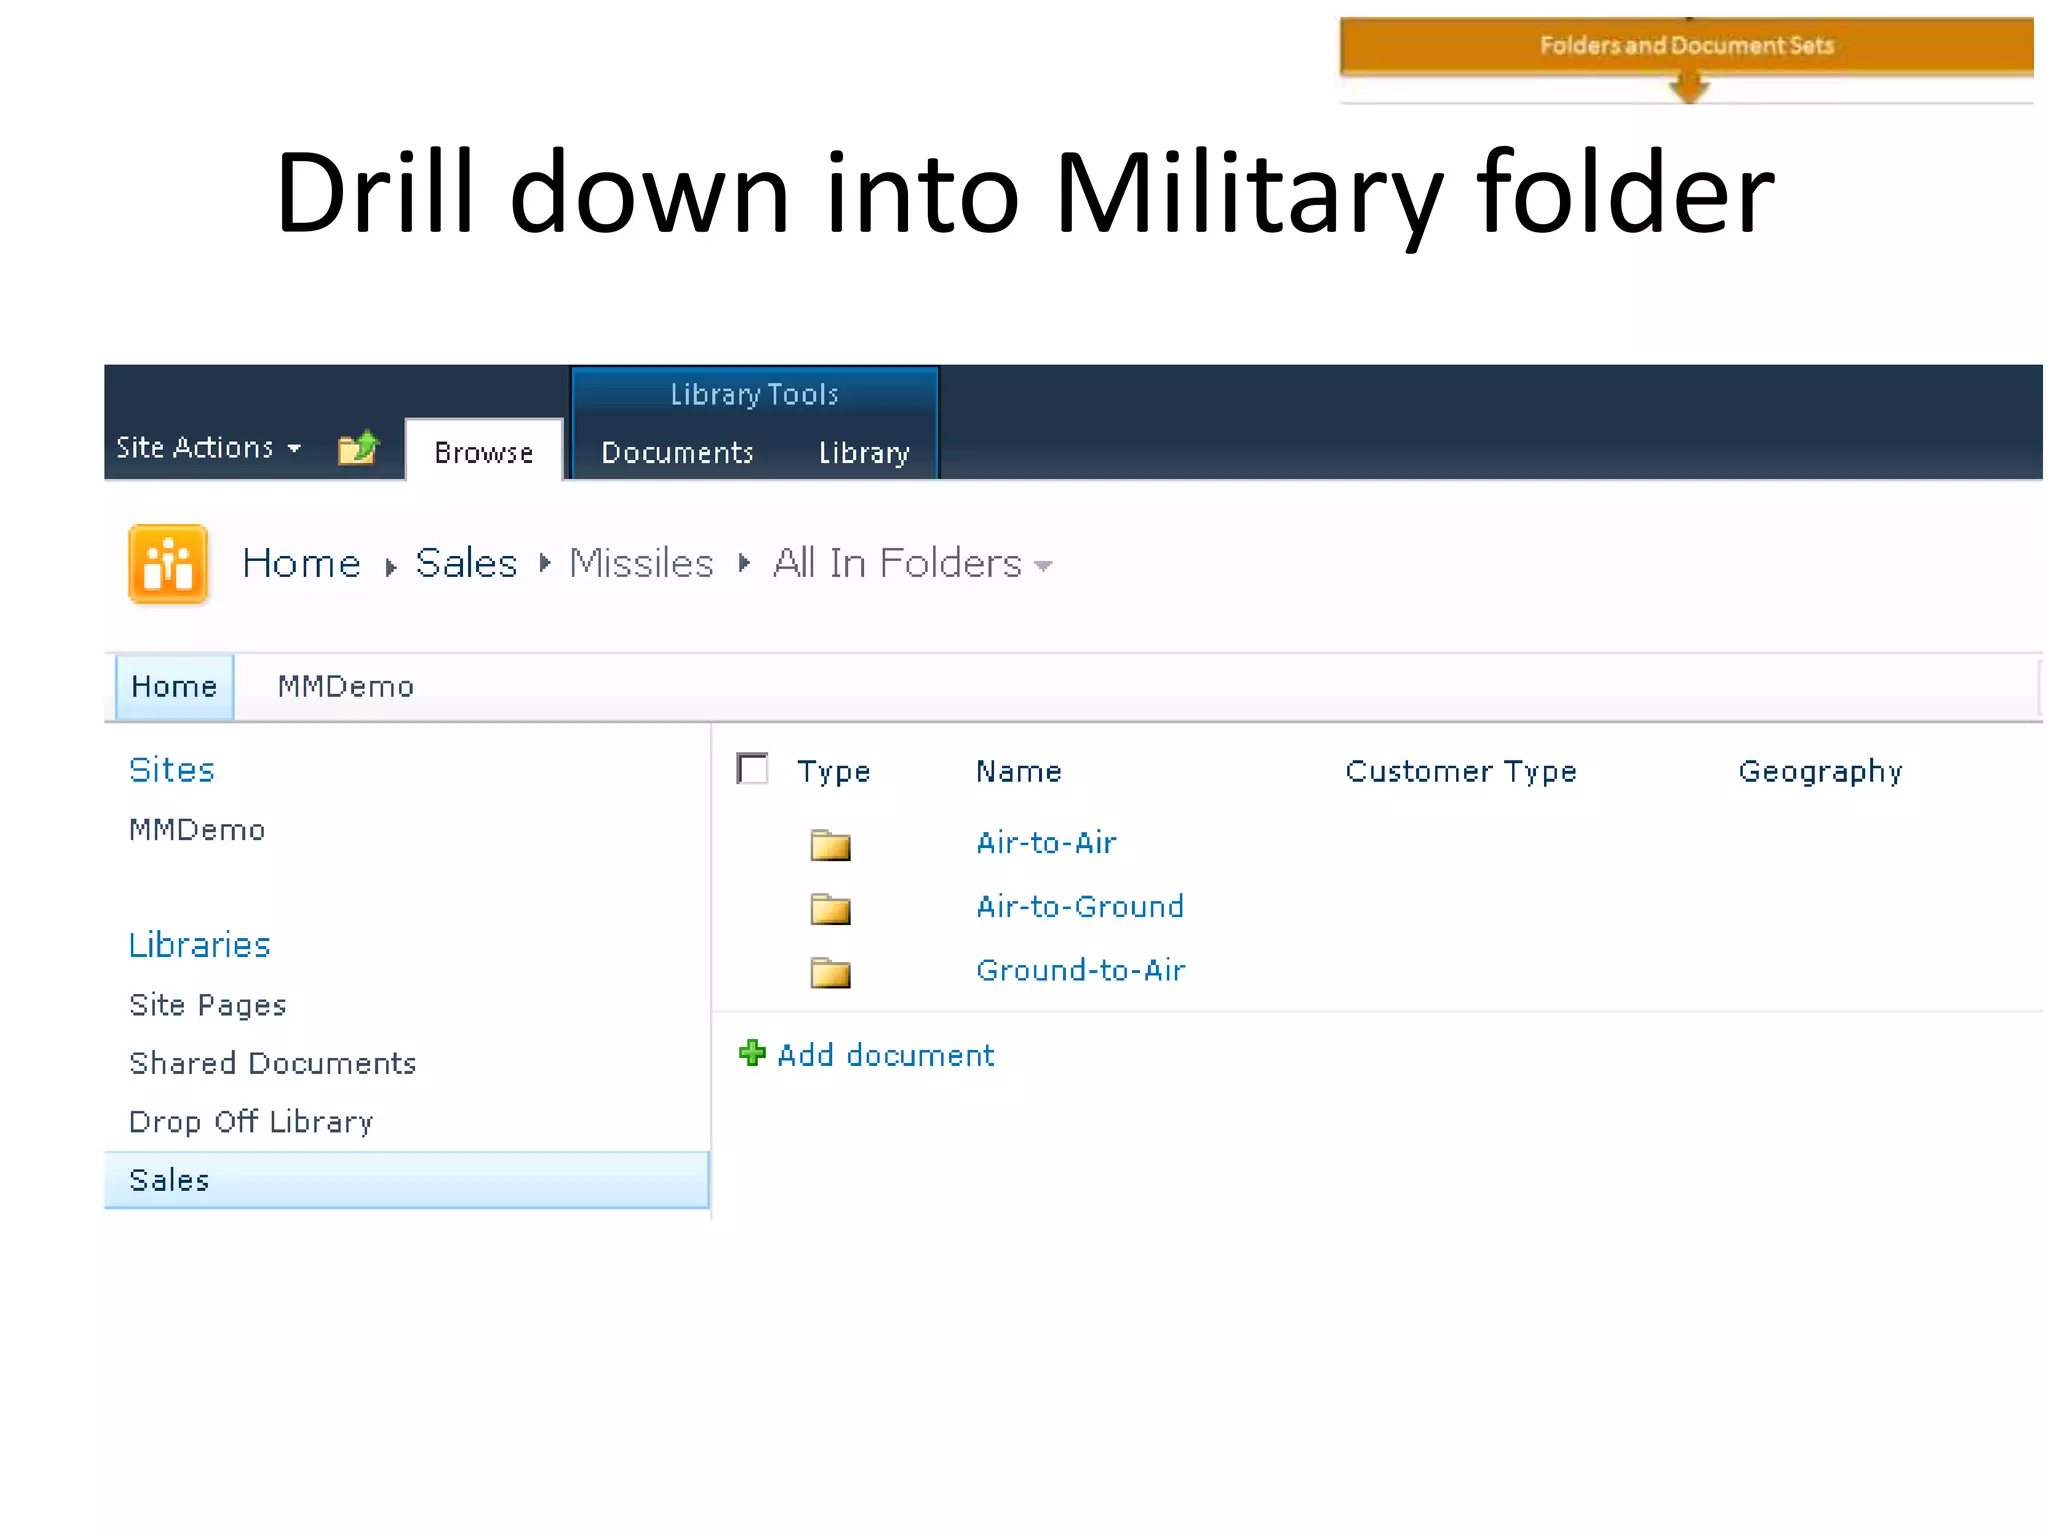
Task: Open the Air-to-Ground folder link
Action: 1080,907
